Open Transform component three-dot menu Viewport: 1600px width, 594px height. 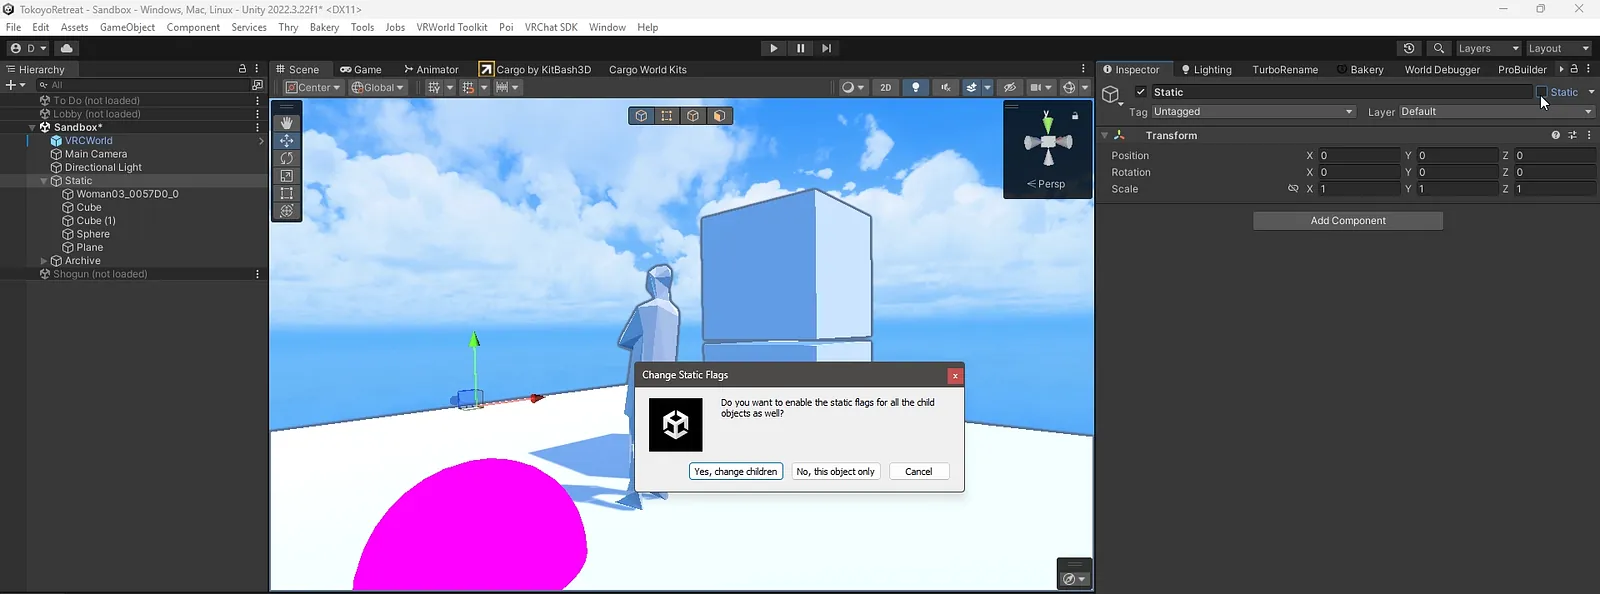[1590, 135]
